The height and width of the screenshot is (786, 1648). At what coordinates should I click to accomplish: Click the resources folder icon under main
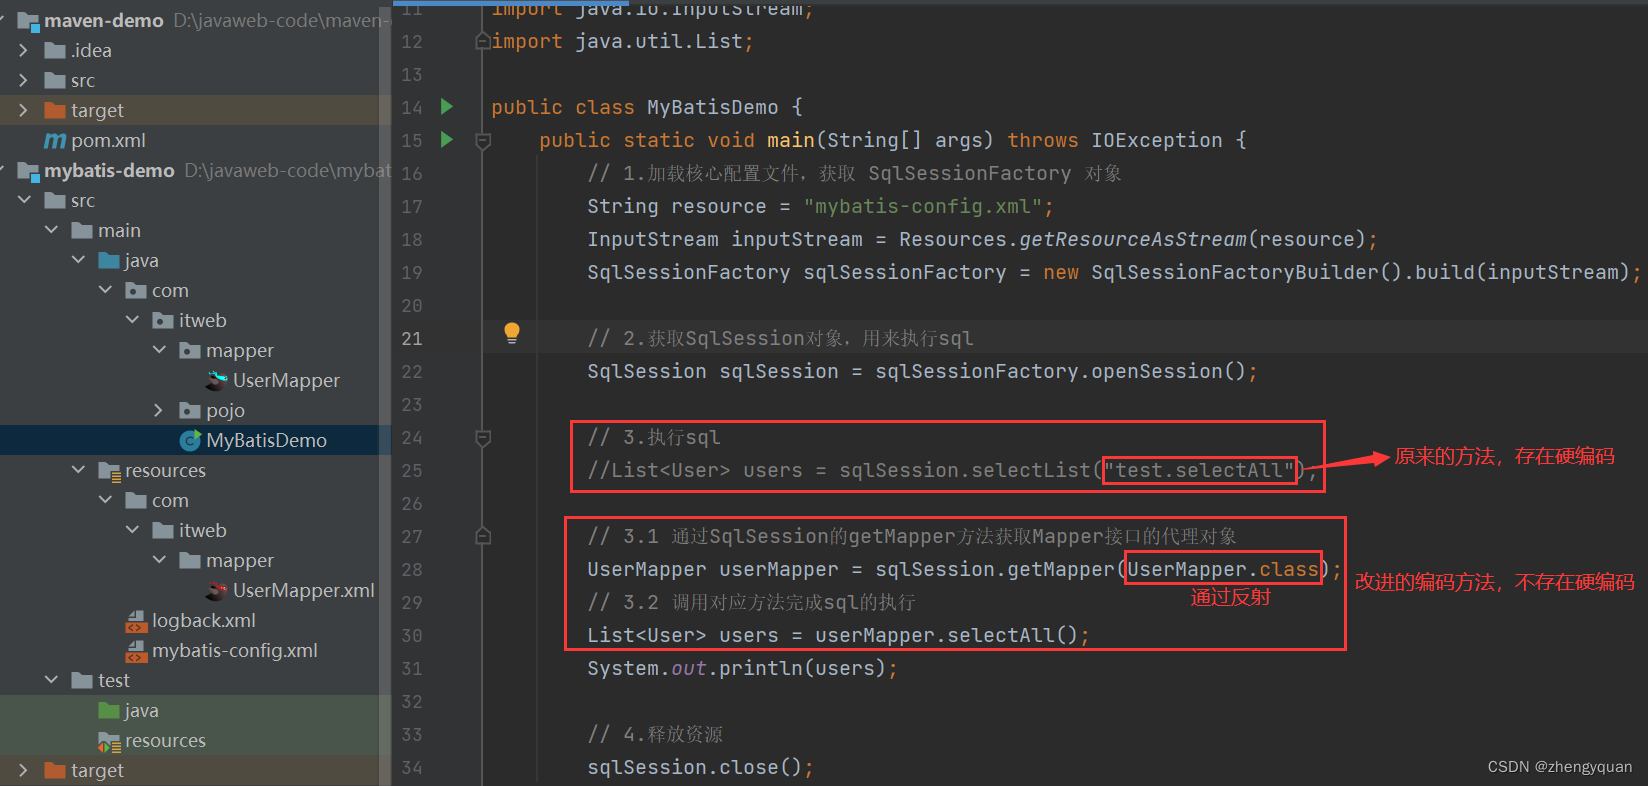click(x=109, y=471)
